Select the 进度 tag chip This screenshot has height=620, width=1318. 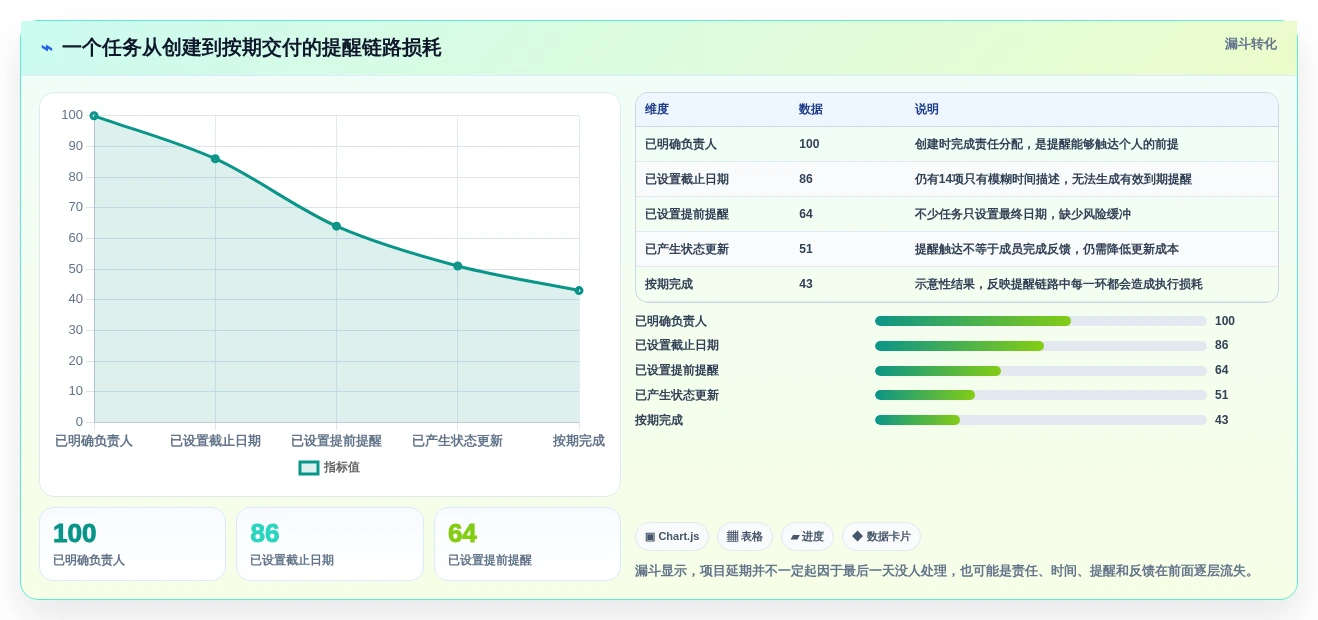[x=807, y=536]
